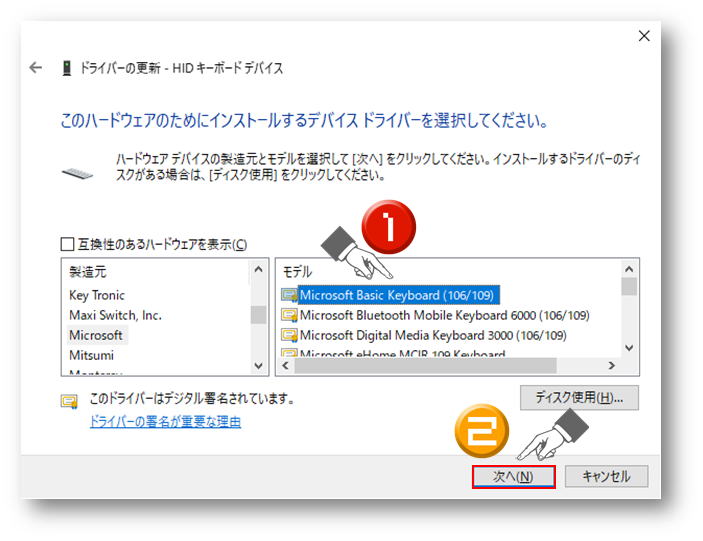Click model list scroll down arrow
703x541 pixels.
point(629,348)
